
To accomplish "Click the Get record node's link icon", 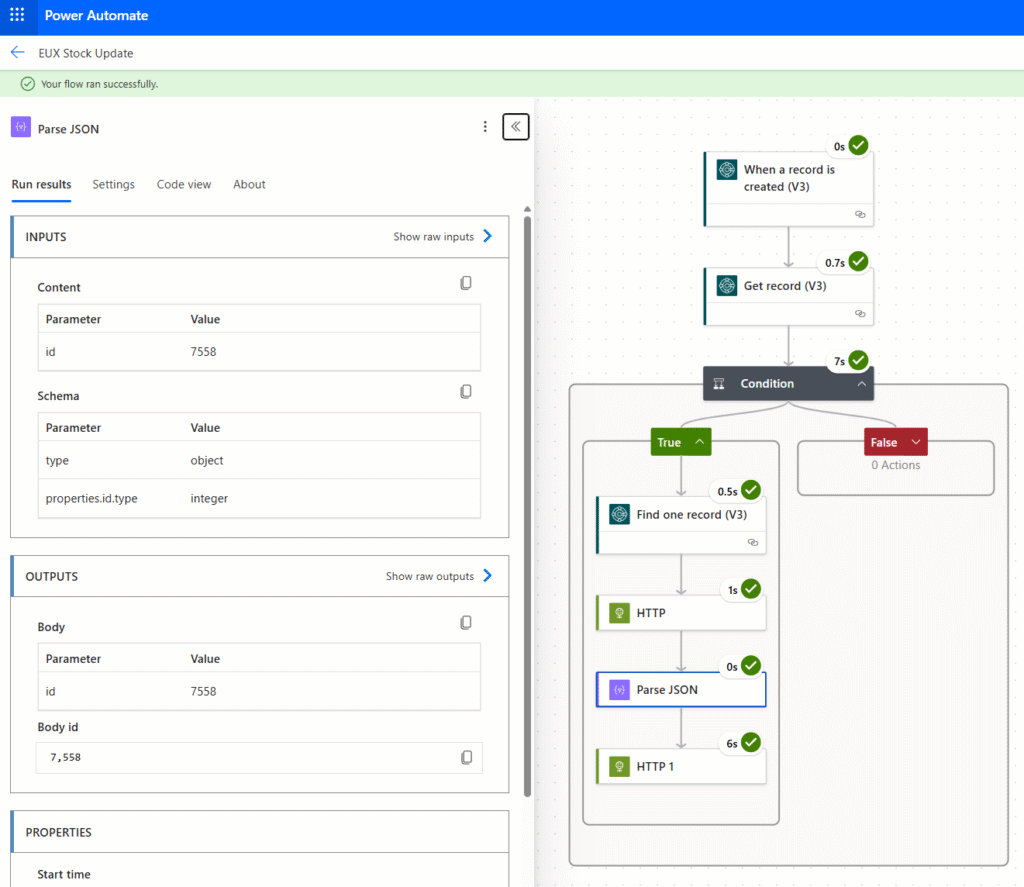I will point(860,314).
